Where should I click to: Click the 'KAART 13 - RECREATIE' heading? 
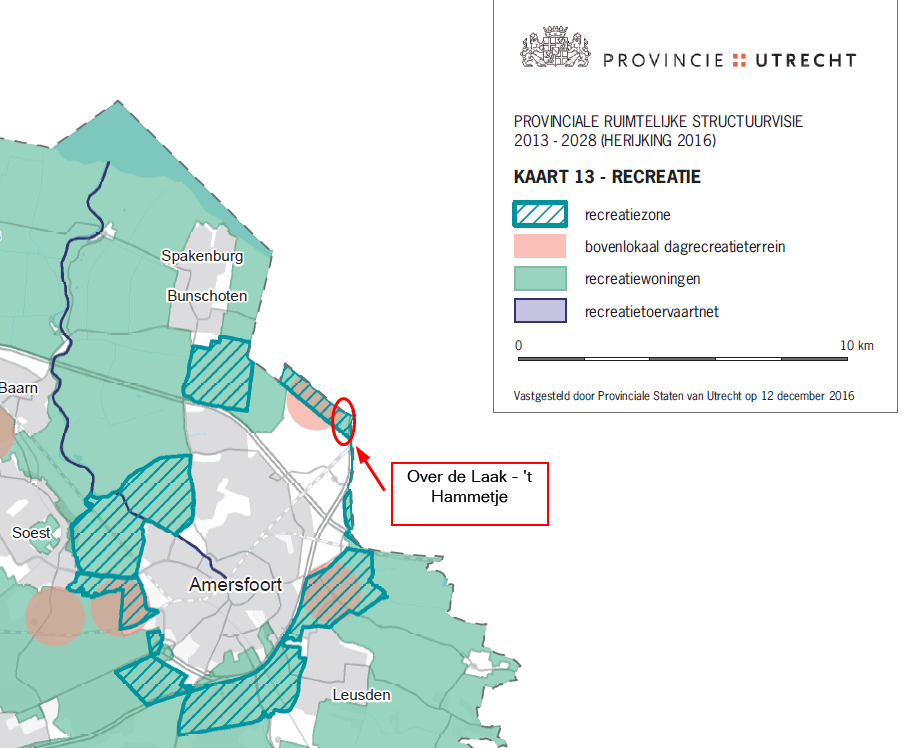click(606, 178)
